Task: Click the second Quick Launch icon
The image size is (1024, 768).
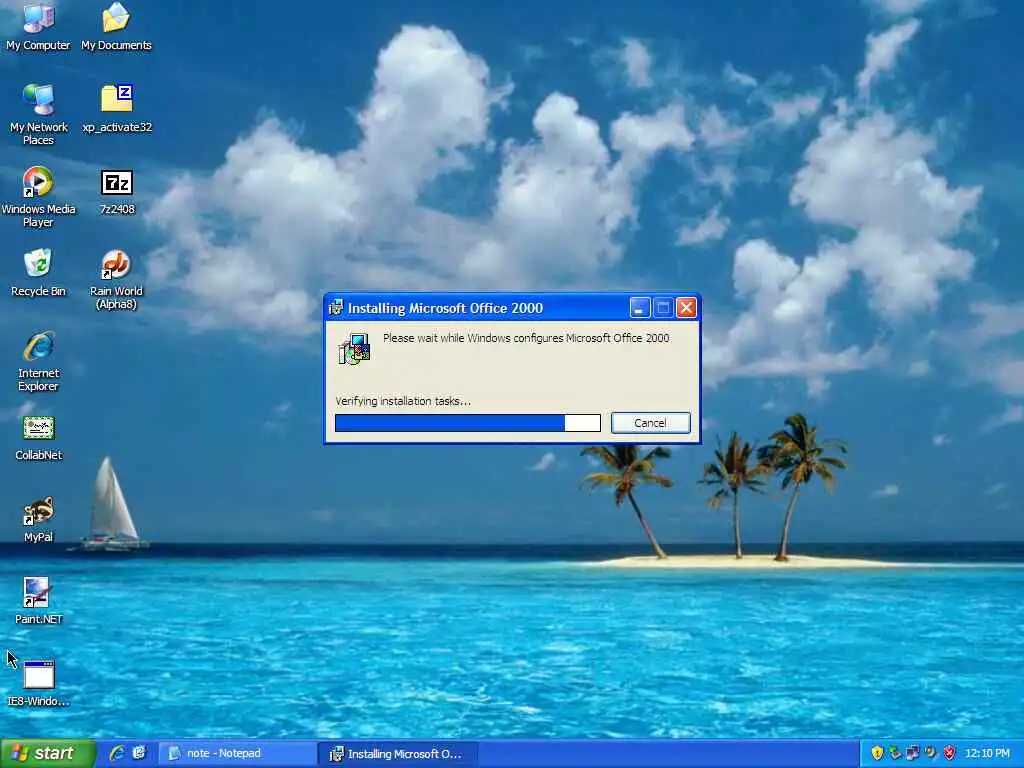Action: 139,753
